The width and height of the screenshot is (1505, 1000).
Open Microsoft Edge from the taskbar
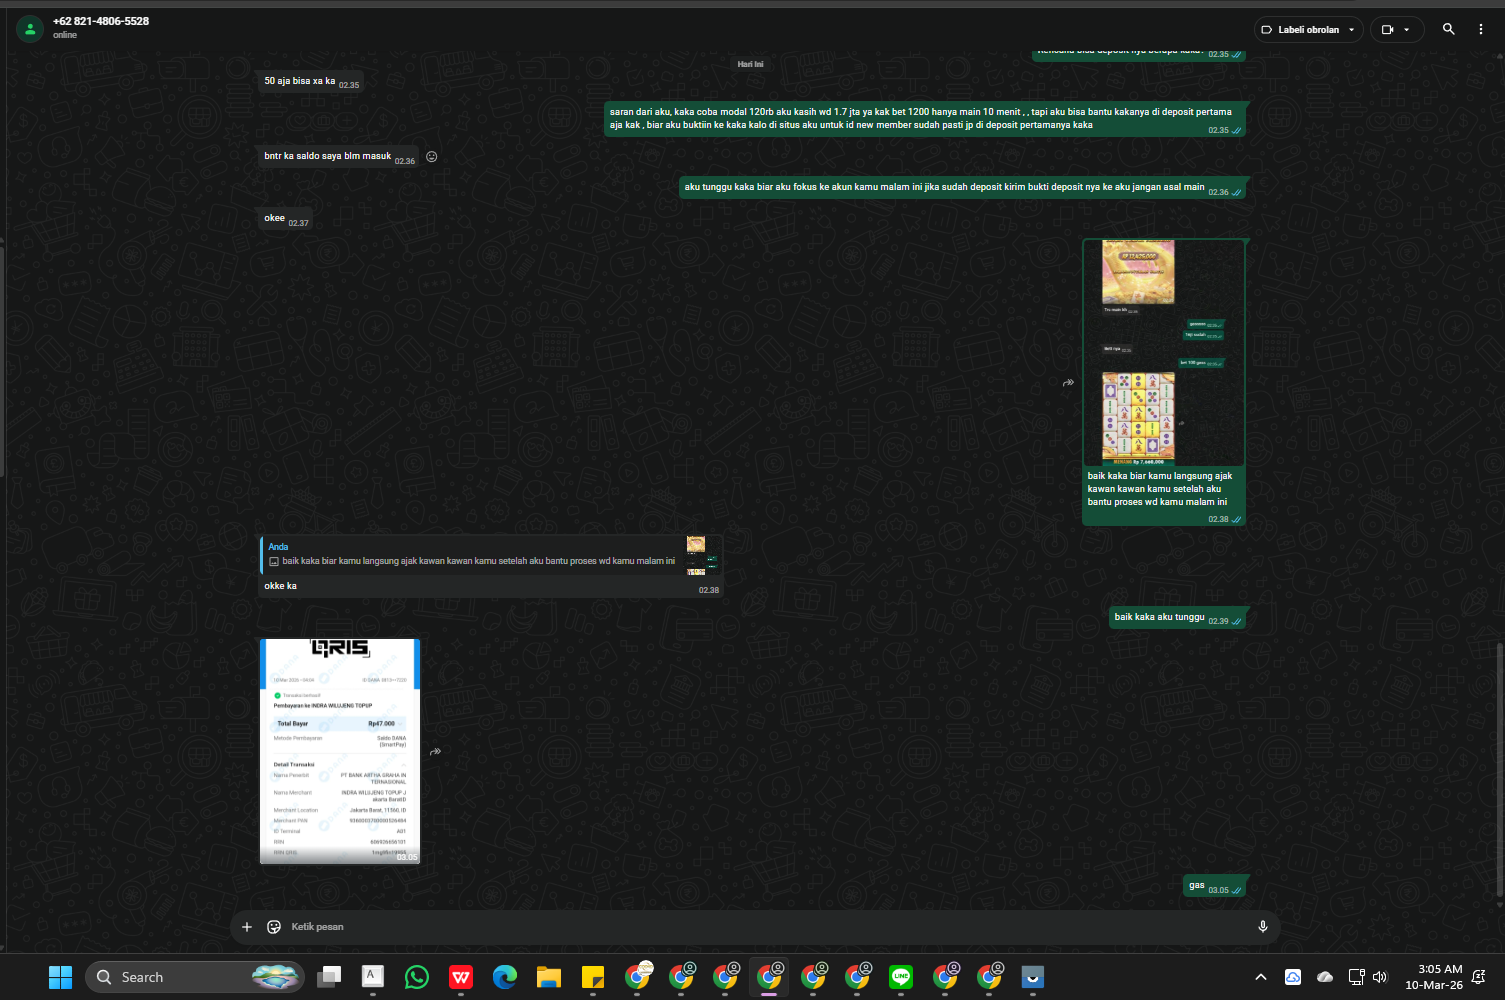(505, 977)
